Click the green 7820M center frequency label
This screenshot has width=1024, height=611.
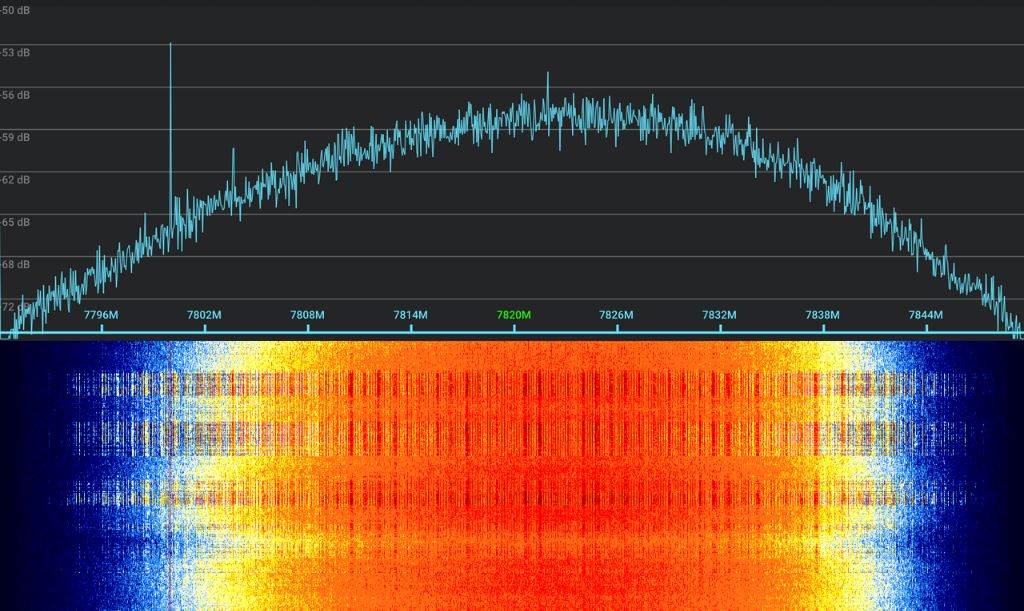[x=514, y=315]
